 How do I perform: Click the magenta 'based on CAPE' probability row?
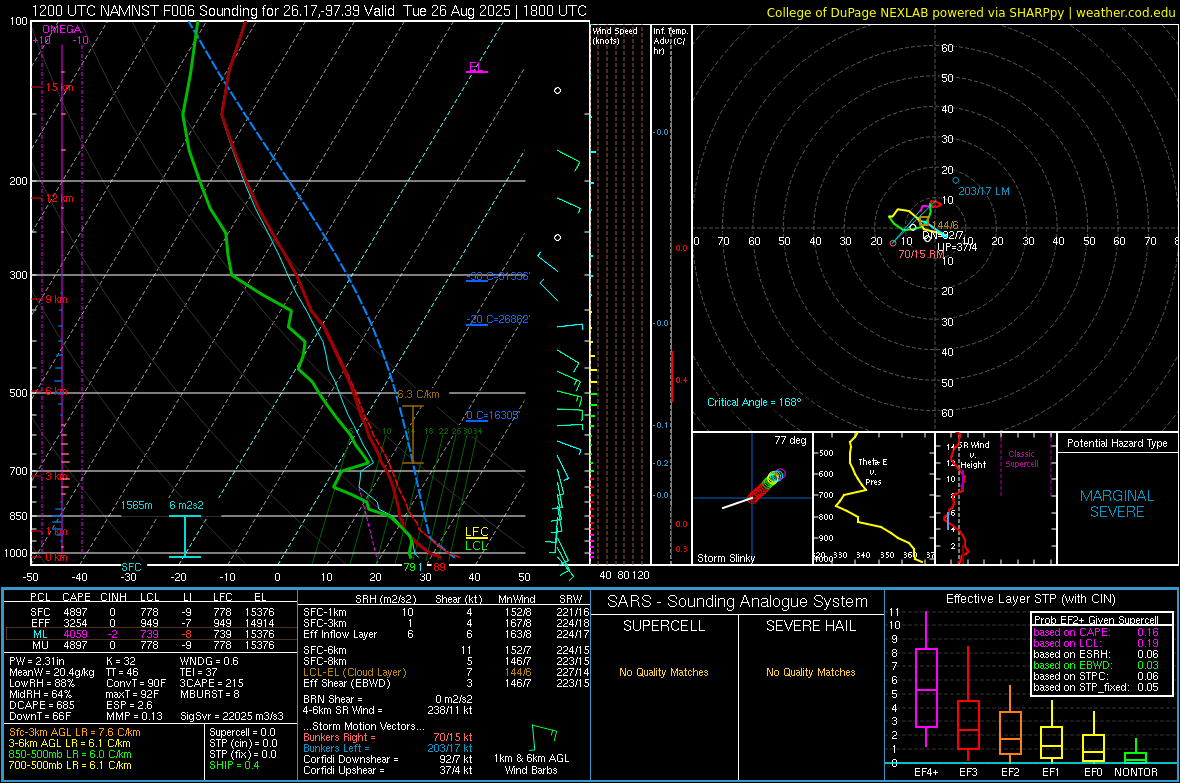(x=1096, y=632)
